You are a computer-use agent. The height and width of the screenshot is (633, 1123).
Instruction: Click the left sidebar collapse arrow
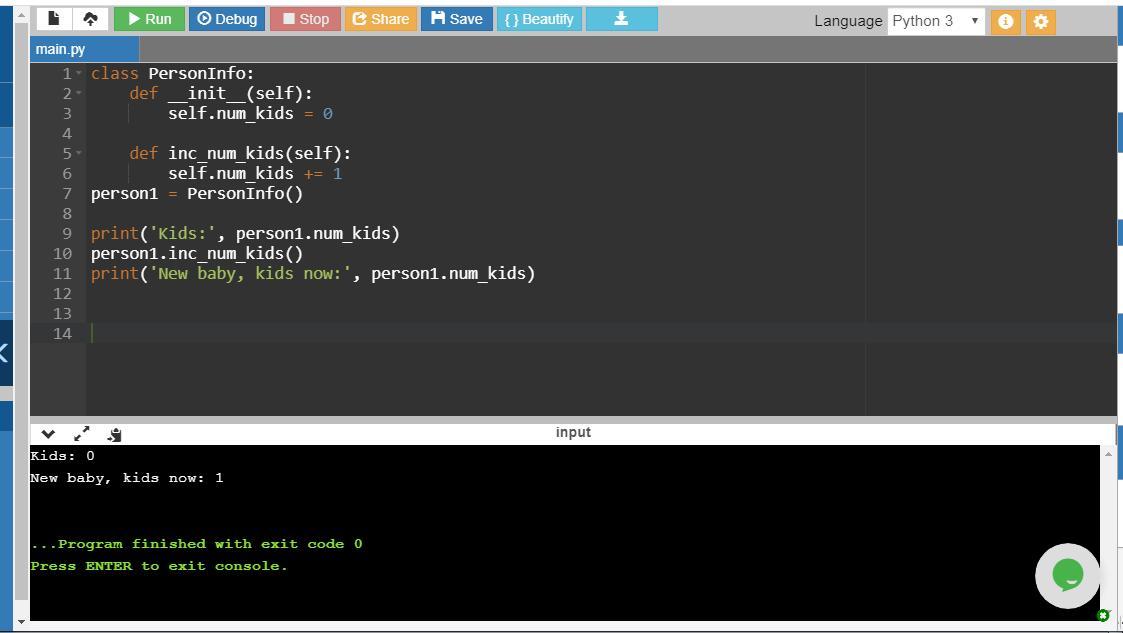pyautogui.click(x=4, y=352)
